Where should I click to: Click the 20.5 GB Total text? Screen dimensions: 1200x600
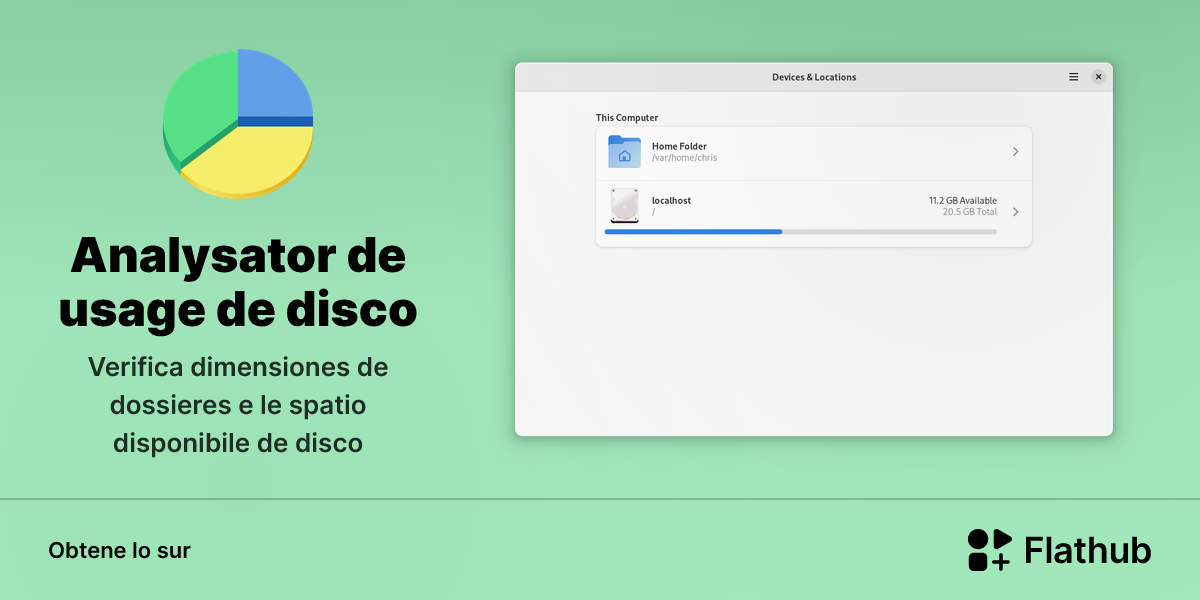pos(969,212)
